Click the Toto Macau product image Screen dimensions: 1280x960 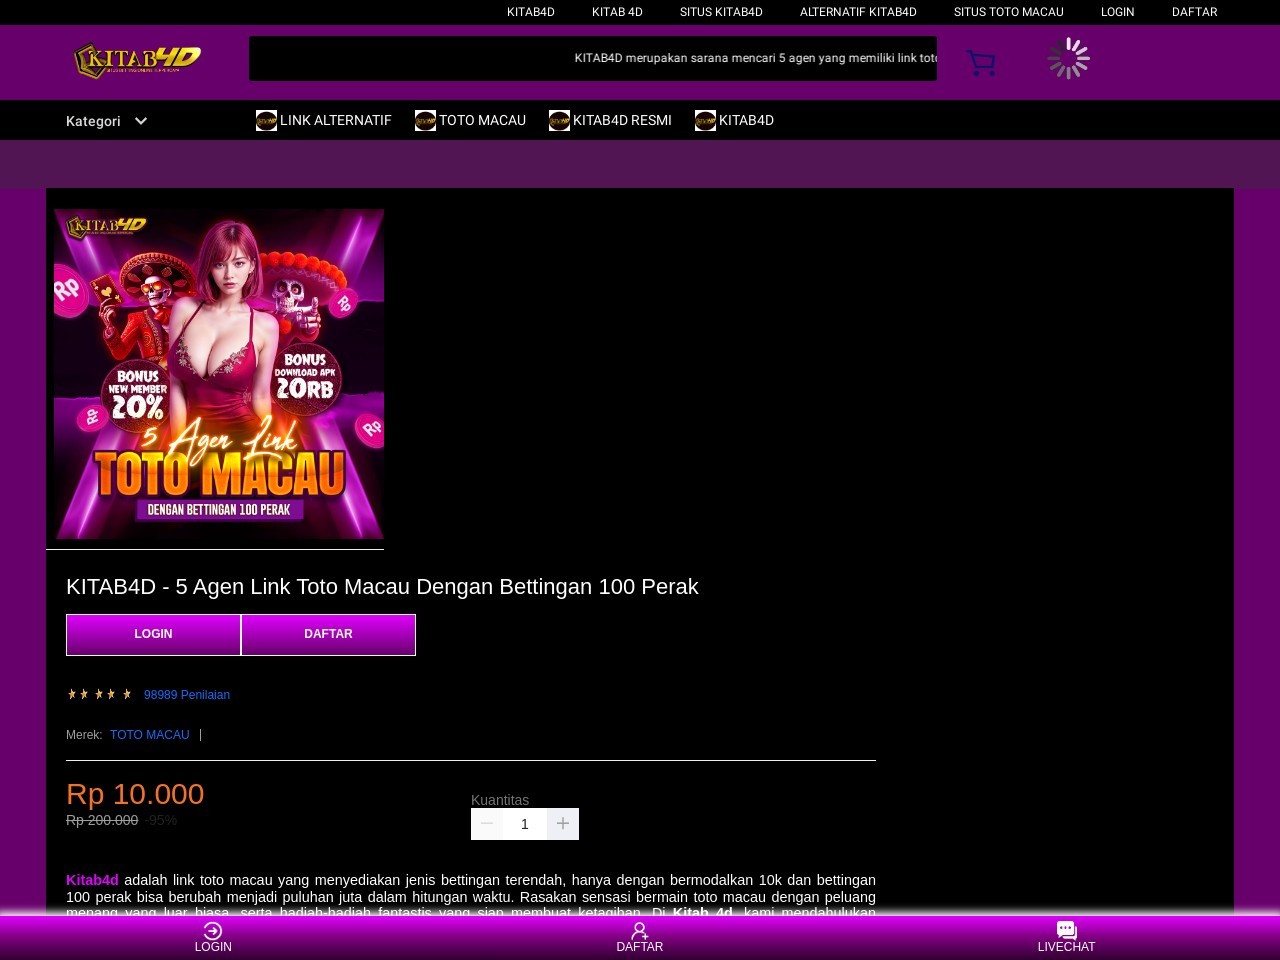tap(219, 374)
